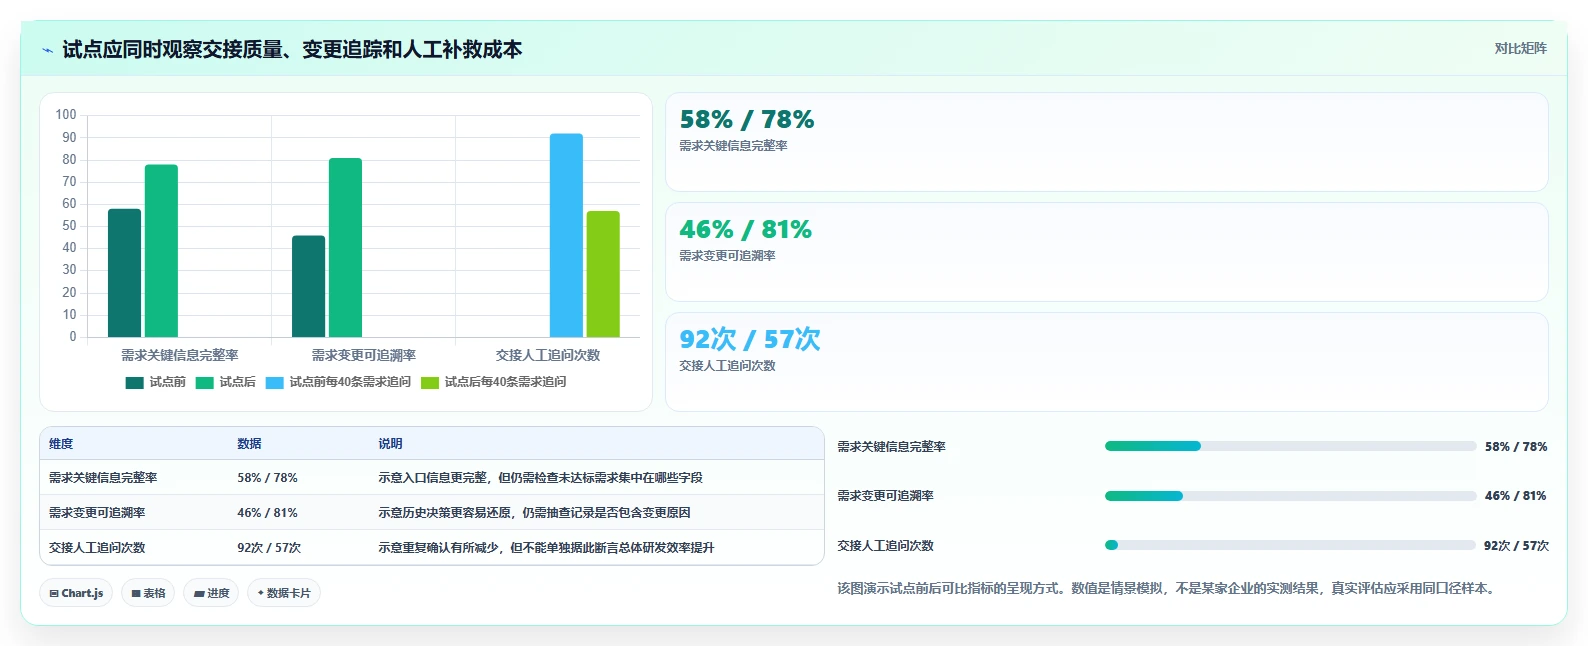1588x646 pixels.
Task: Toggle the 试点前每40条需求追问 legend item
Action: 338,382
